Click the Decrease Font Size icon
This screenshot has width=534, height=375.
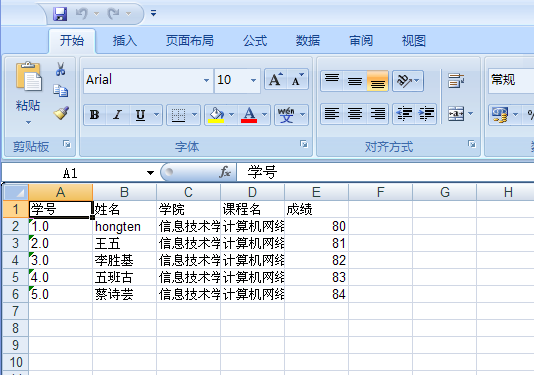(x=298, y=80)
